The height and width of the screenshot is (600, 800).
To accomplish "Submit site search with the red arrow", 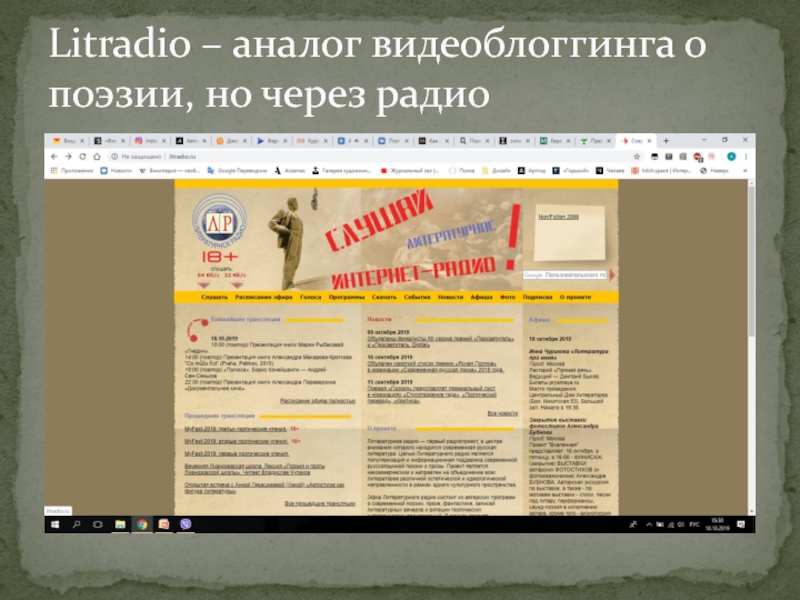I will pyautogui.click(x=612, y=275).
